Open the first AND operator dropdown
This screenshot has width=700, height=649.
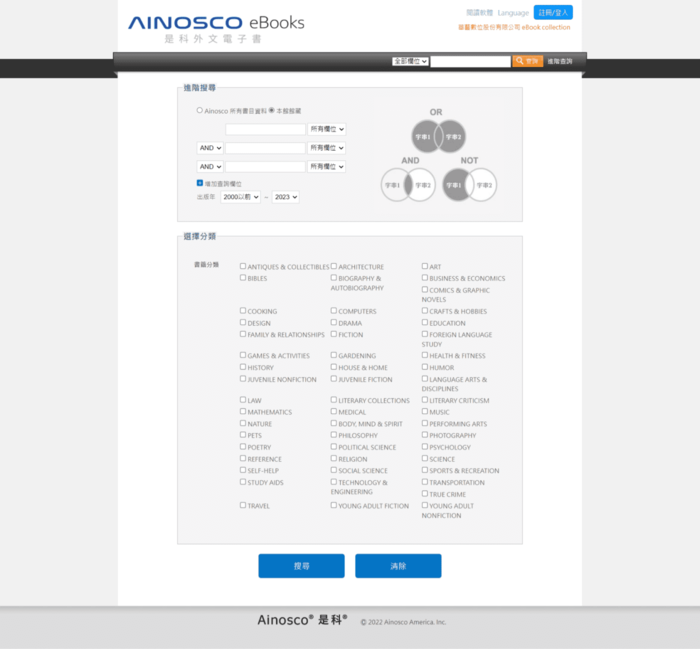210,148
